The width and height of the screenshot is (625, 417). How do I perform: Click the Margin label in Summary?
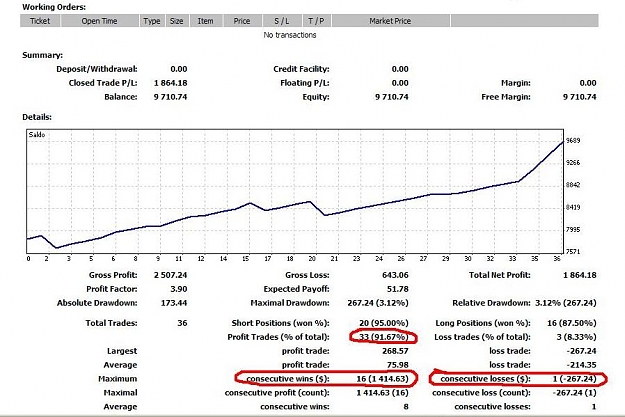coord(516,83)
